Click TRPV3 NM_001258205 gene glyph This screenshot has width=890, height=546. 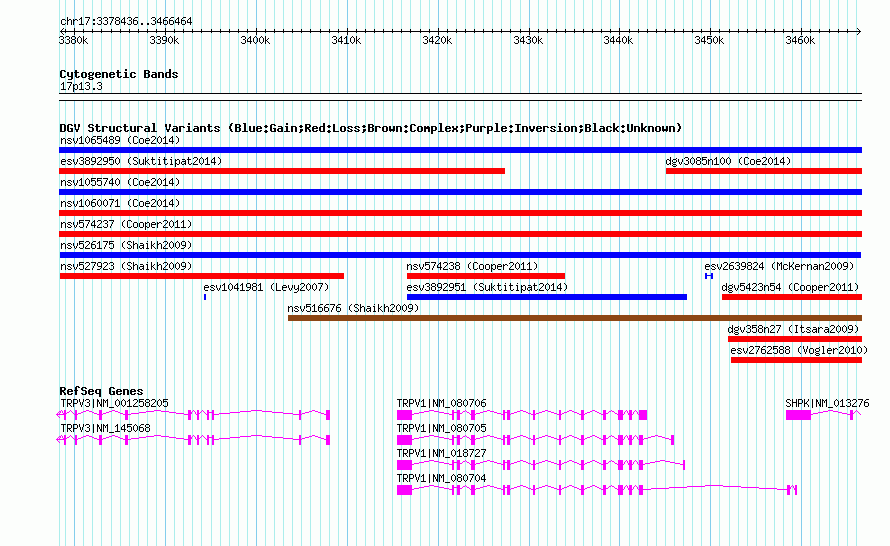(x=194, y=415)
